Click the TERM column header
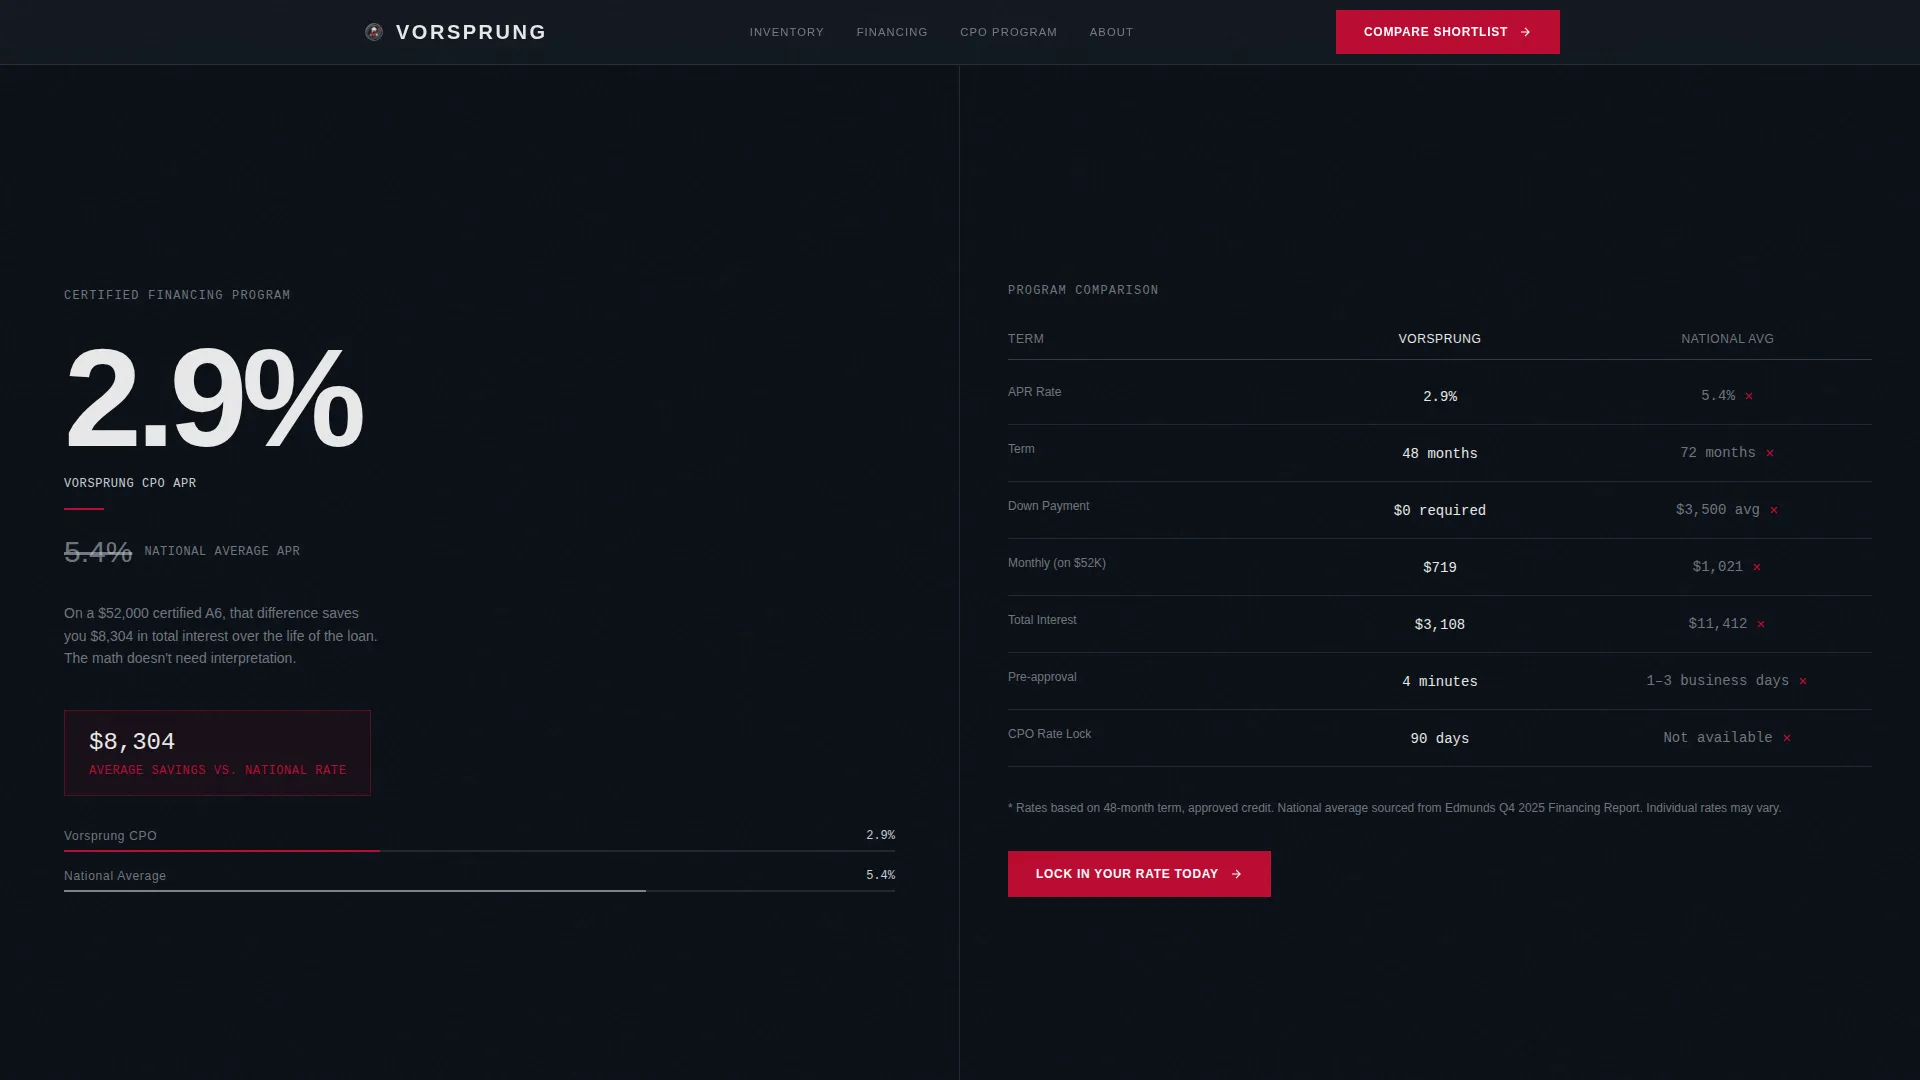The image size is (1920, 1080). tap(1026, 339)
